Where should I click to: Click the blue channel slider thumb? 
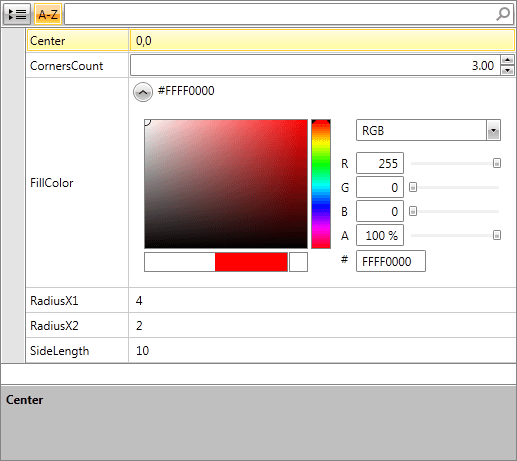point(413,211)
